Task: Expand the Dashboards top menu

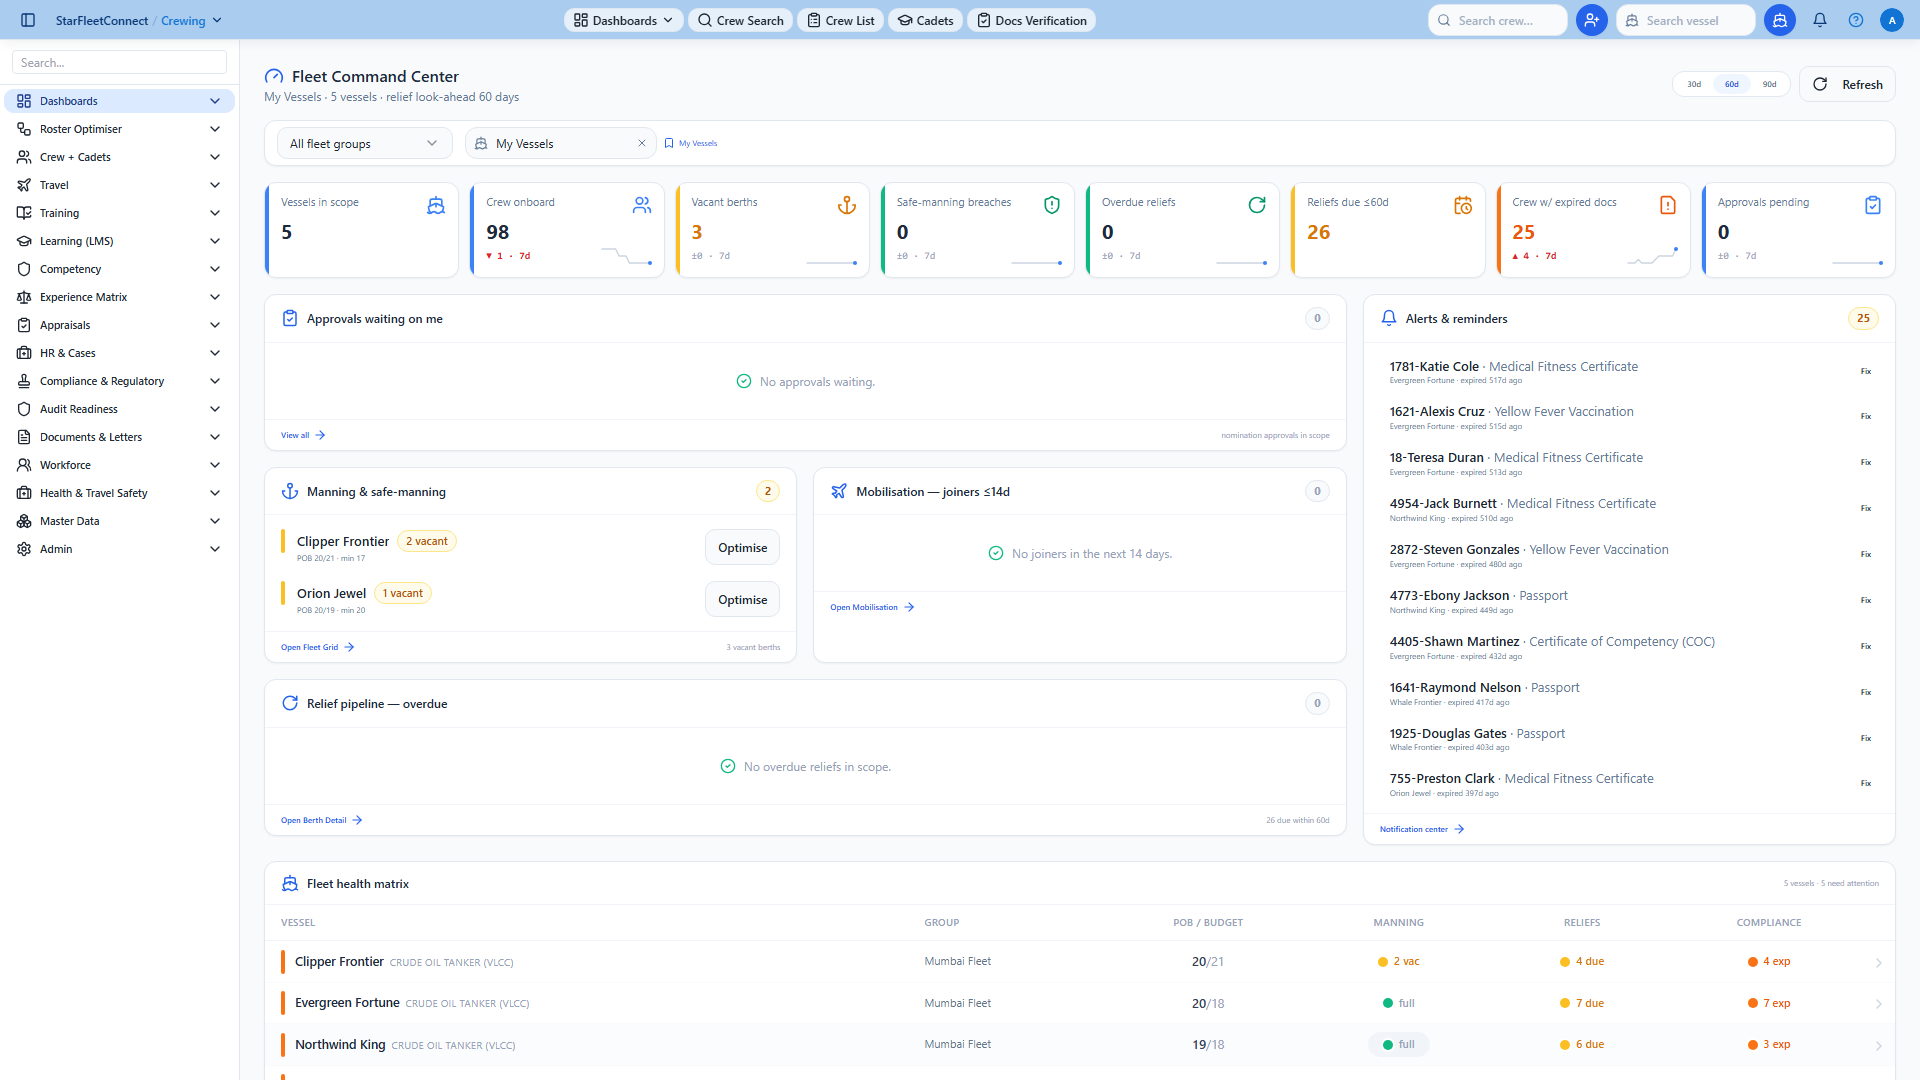Action: click(x=624, y=20)
